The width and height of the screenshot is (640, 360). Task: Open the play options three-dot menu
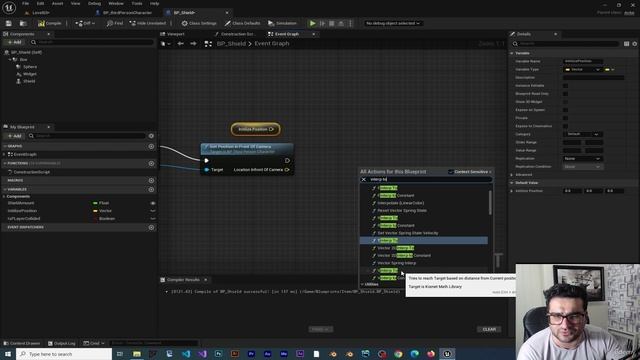(x=350, y=23)
